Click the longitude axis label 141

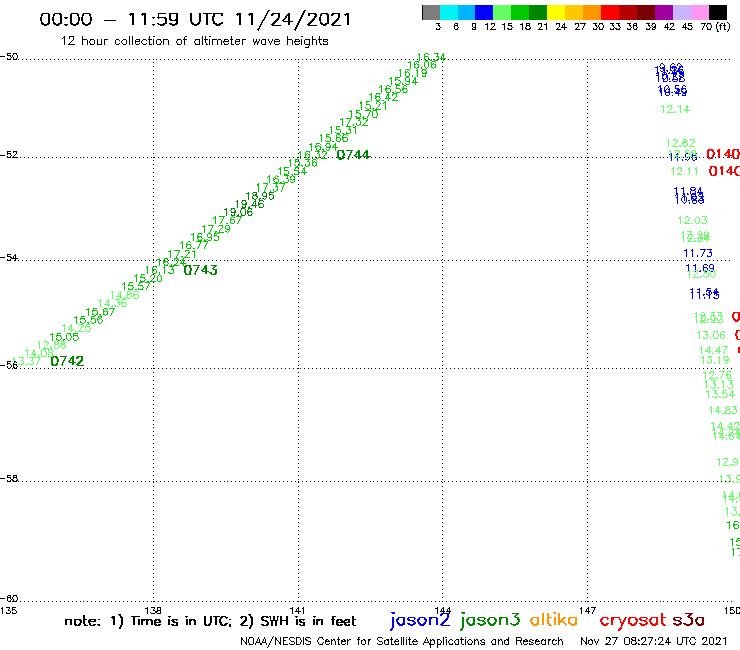click(x=297, y=610)
